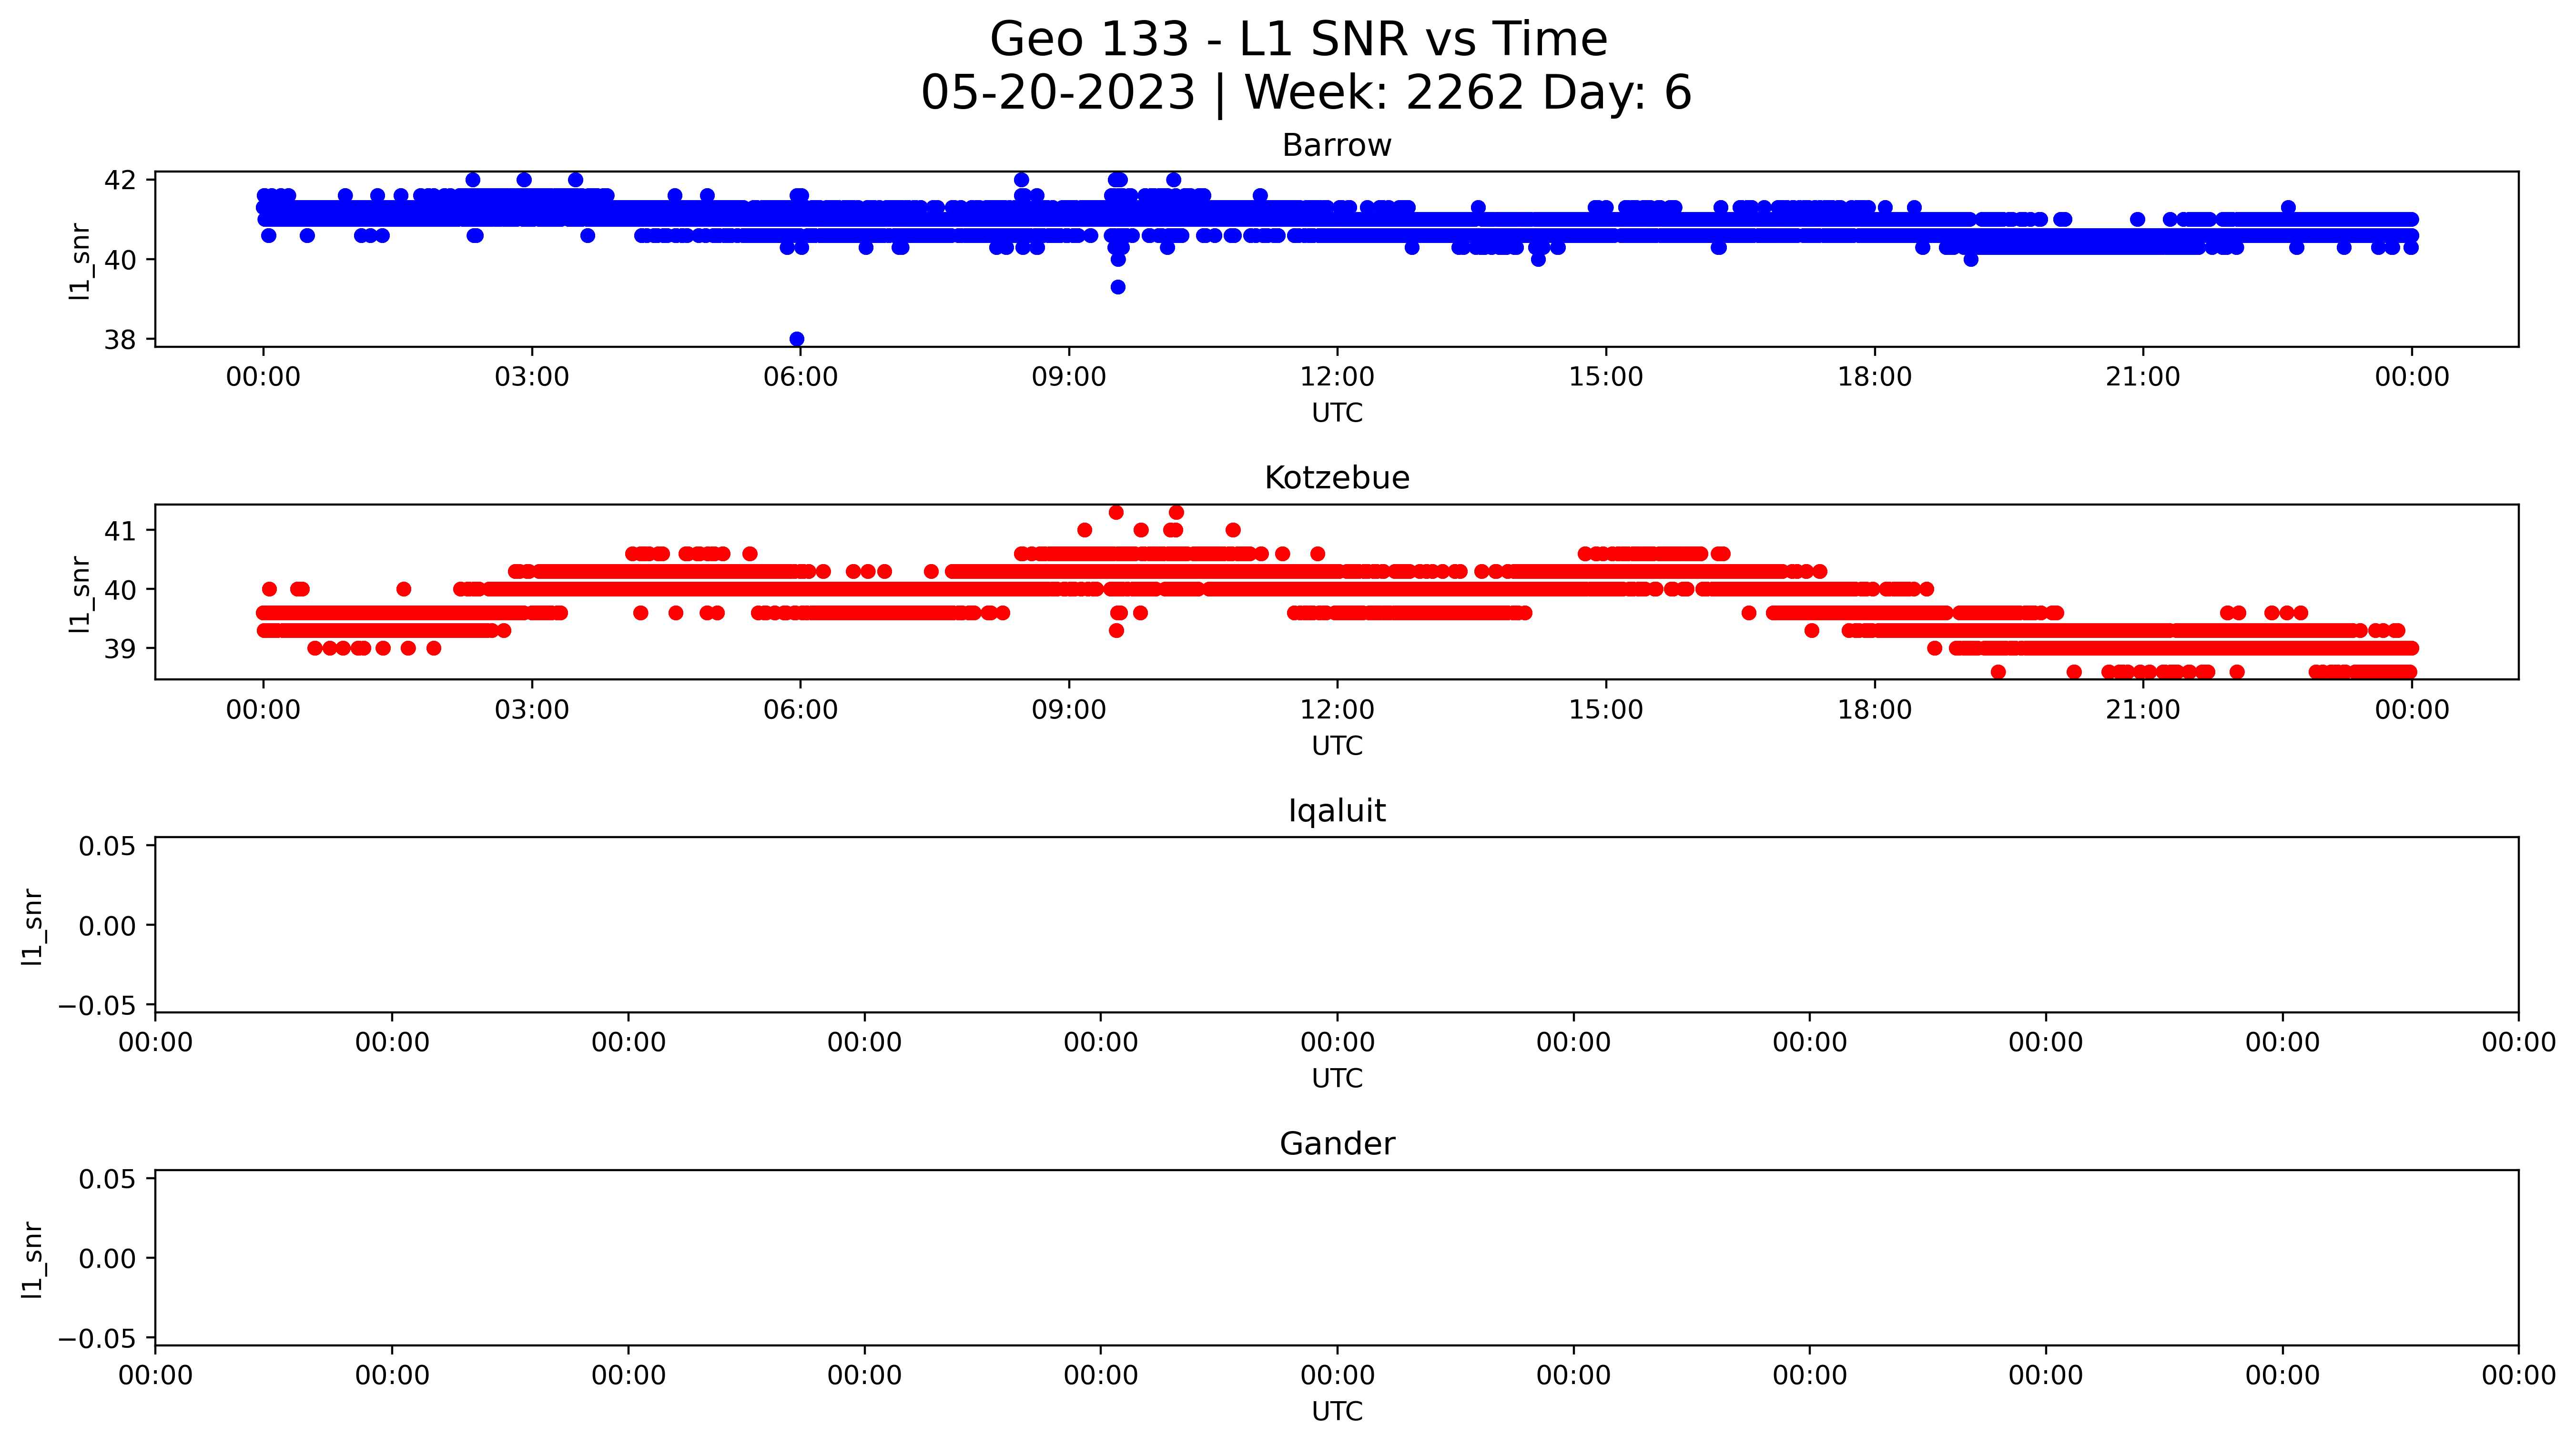
Task: Click the '40' y-tick on the Kotzebue plot
Action: coord(121,590)
